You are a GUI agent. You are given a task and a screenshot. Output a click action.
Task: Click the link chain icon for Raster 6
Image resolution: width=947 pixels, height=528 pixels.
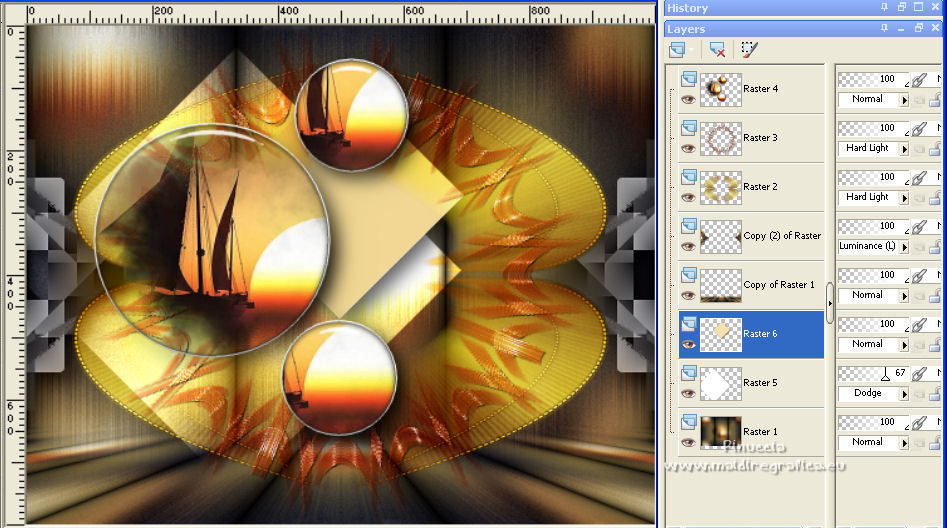pos(919,324)
